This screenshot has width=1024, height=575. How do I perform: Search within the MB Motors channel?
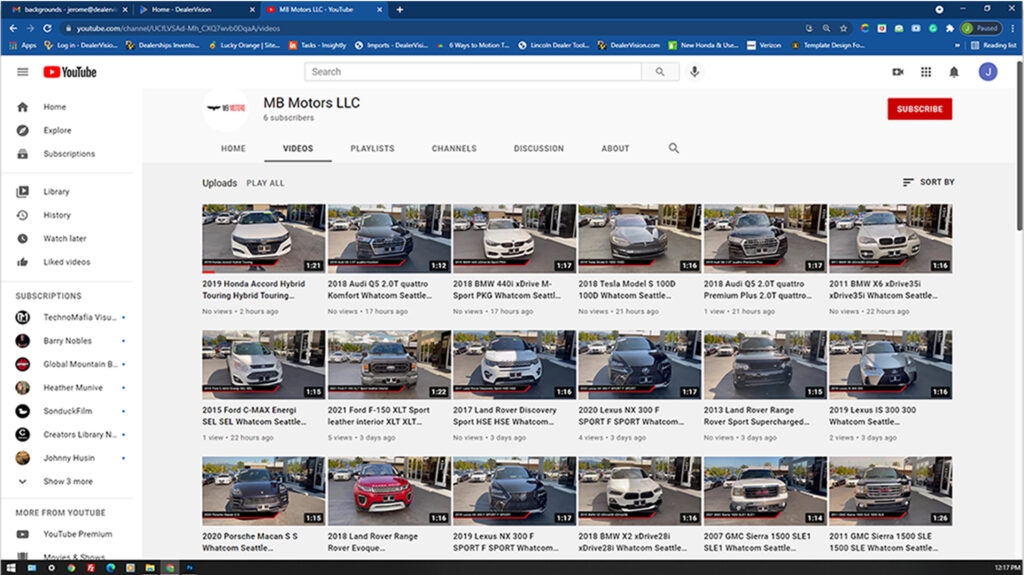click(673, 148)
